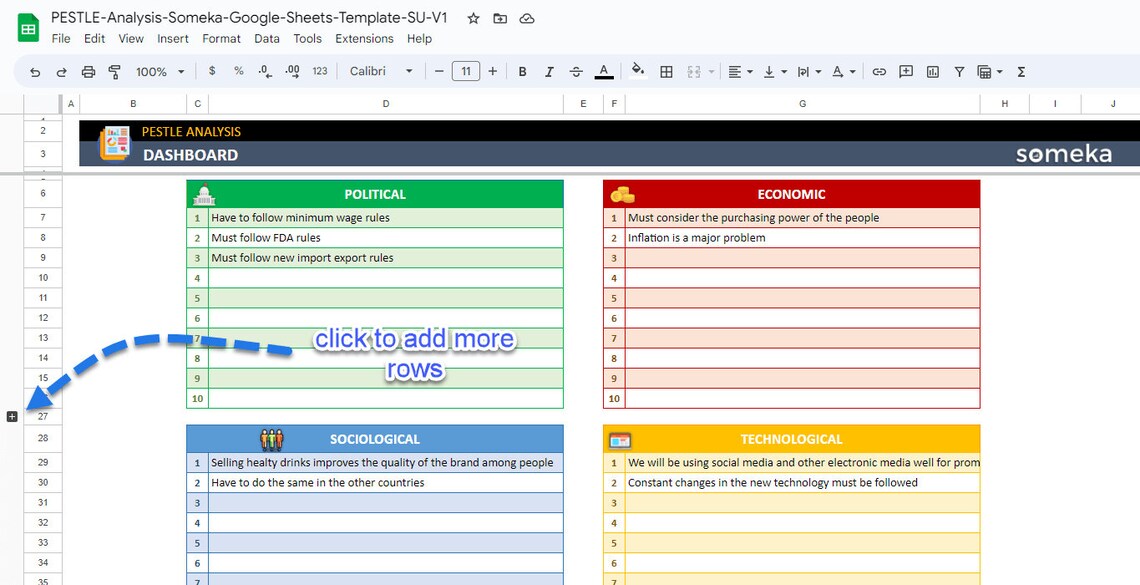This screenshot has width=1140, height=585.
Task: Select the insert link icon
Action: [879, 71]
